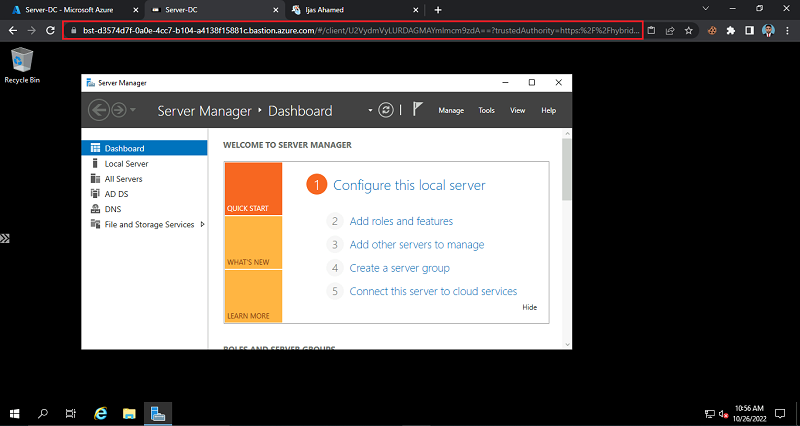Launch Internet Explorer from the taskbar
This screenshot has height=426, width=800.
(101, 414)
